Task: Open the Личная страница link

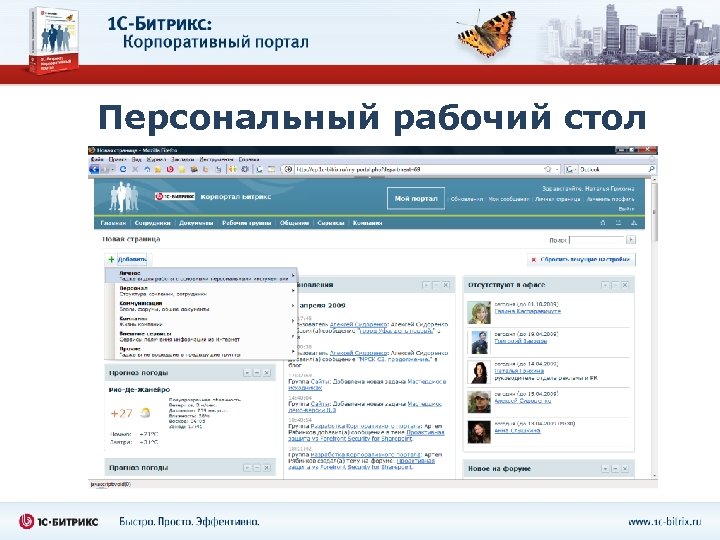Action: point(557,199)
